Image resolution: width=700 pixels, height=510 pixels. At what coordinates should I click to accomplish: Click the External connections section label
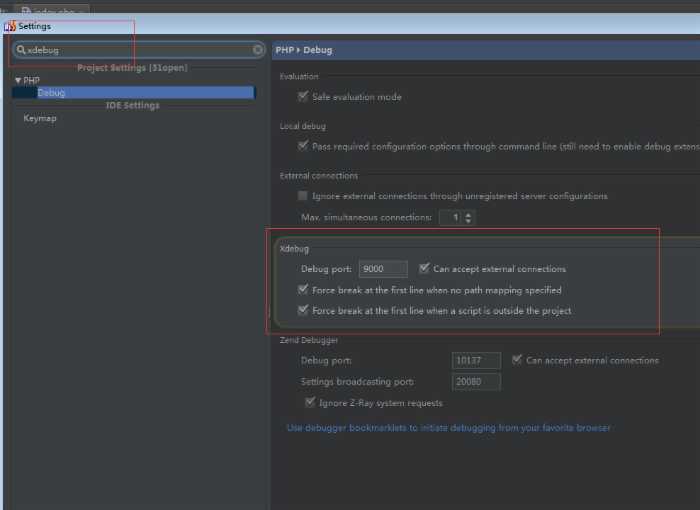318,176
